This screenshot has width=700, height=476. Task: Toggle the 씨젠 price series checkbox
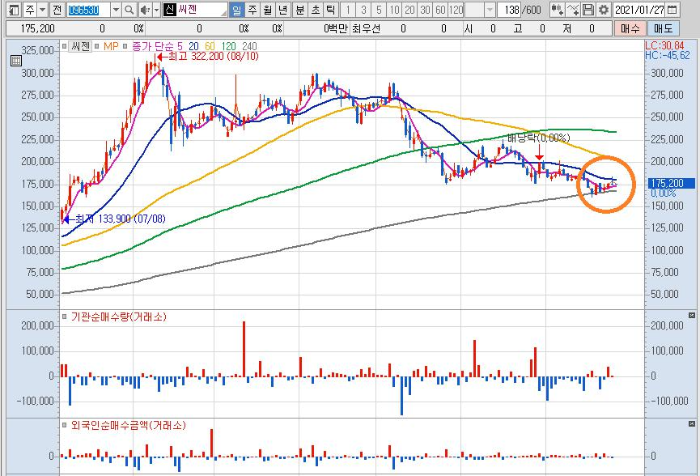pyautogui.click(x=64, y=46)
